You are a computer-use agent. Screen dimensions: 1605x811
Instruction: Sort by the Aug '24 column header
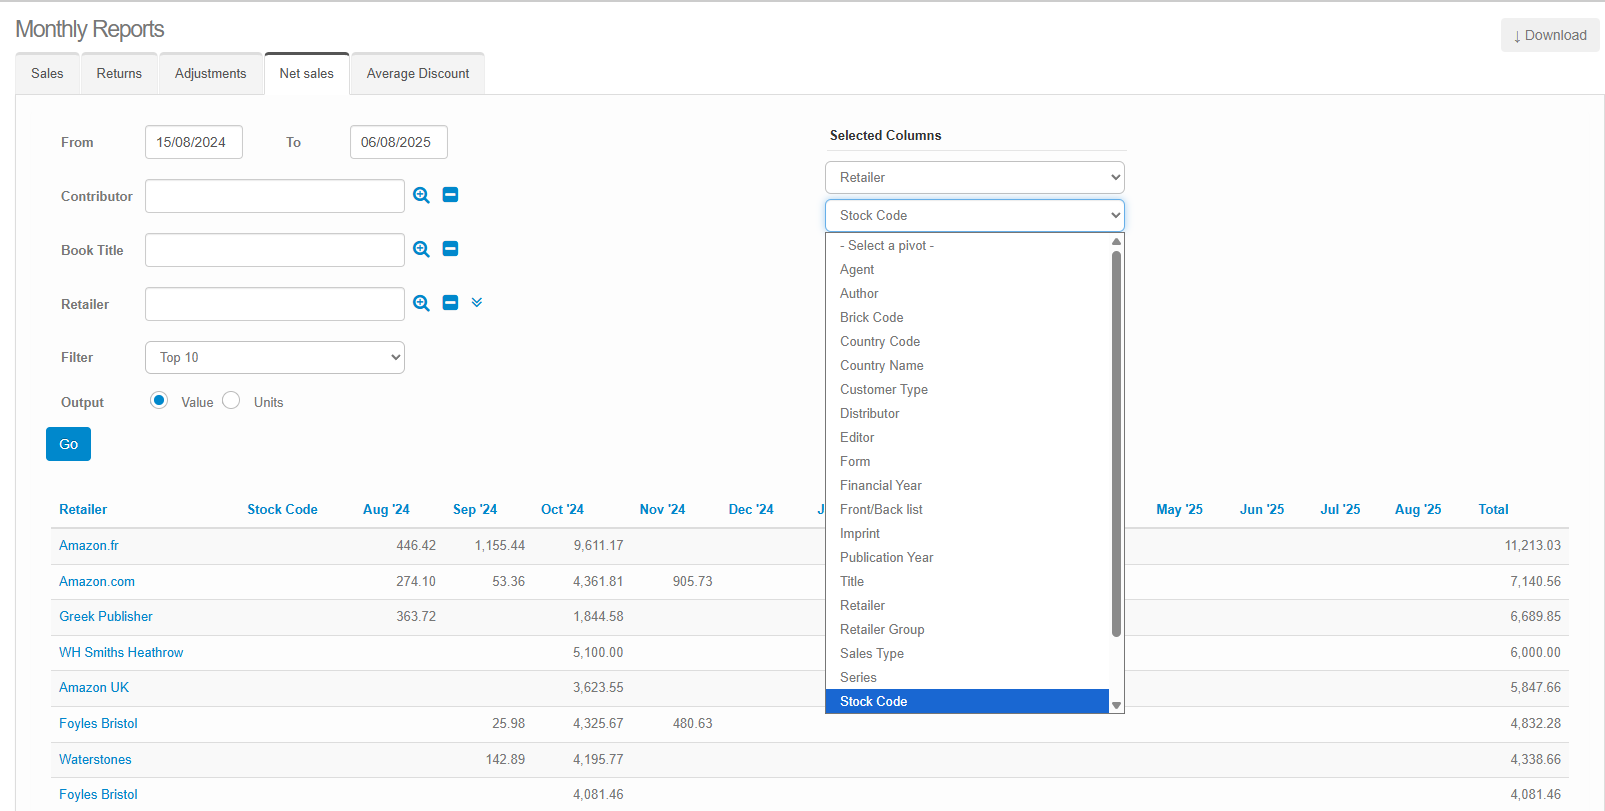tap(386, 509)
